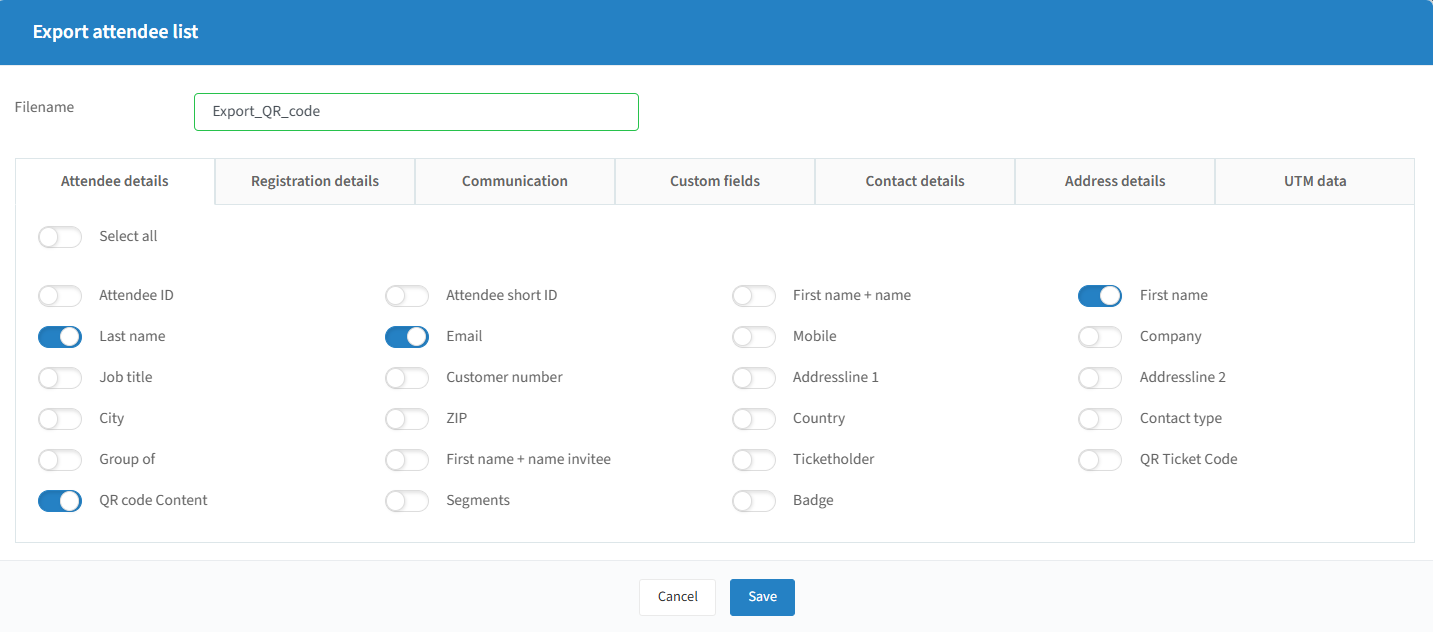Toggle the Contact type switch
Screen dimensions: 1433x632
click(1100, 419)
